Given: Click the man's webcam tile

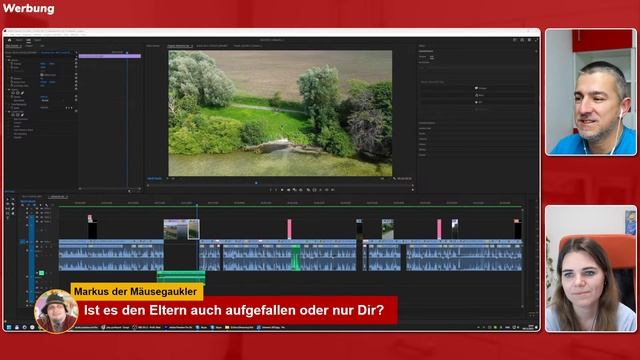Looking at the screenshot, I should pyautogui.click(x=591, y=92).
